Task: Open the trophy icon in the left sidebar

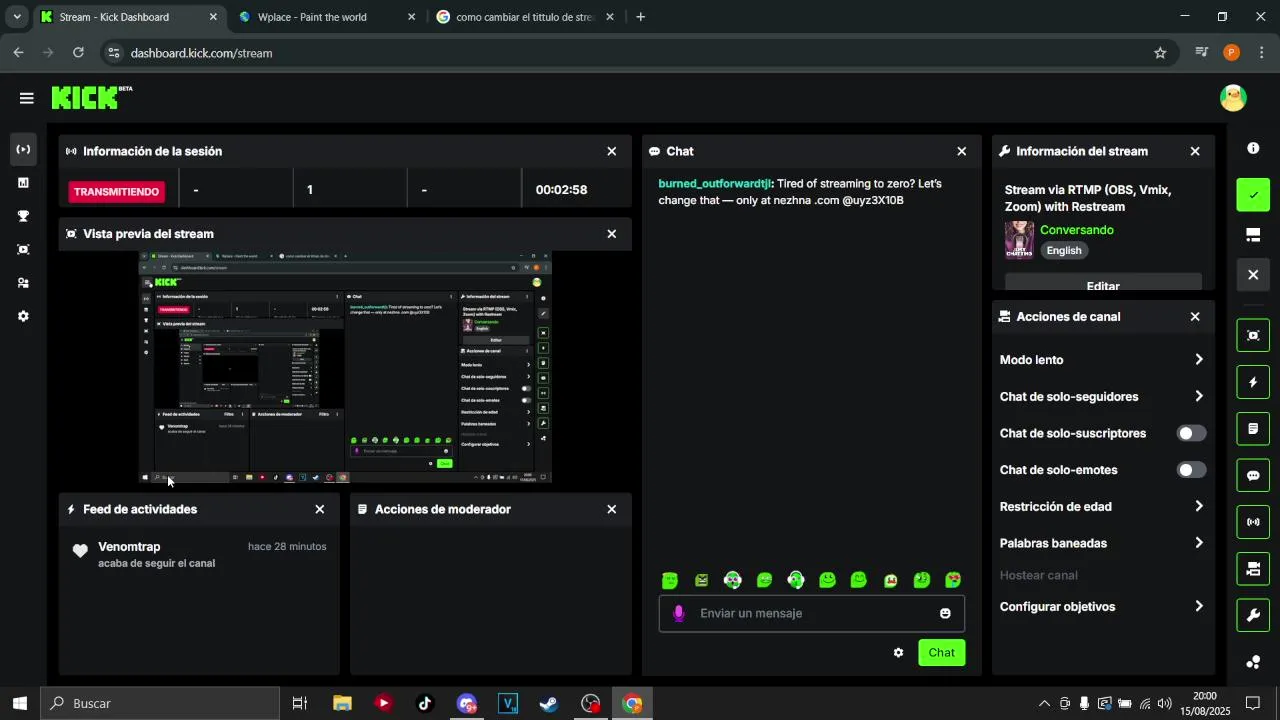Action: pyautogui.click(x=23, y=216)
